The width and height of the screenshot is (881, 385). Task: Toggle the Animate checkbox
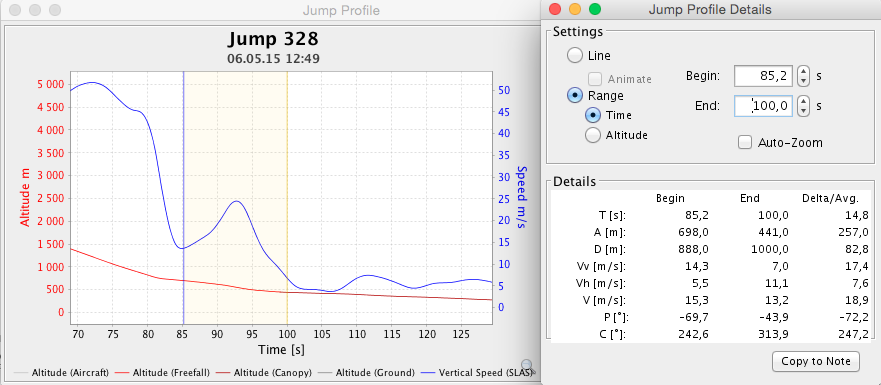594,79
